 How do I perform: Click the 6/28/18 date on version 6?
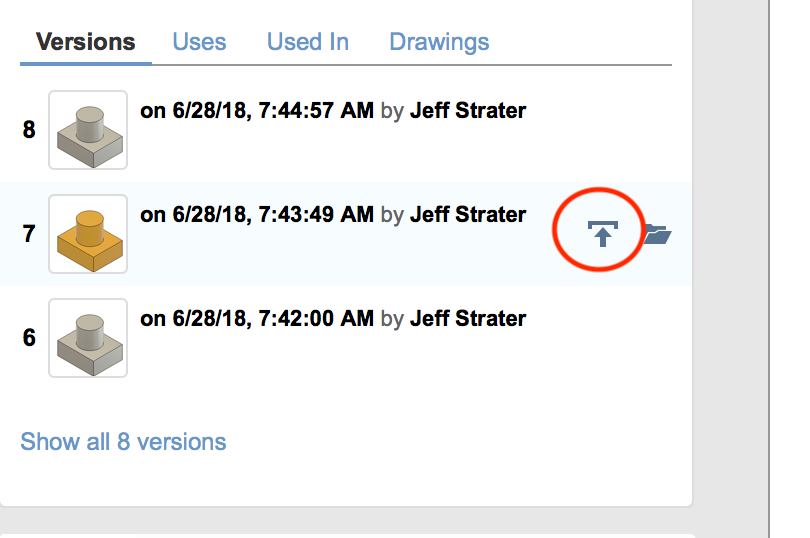(x=212, y=318)
